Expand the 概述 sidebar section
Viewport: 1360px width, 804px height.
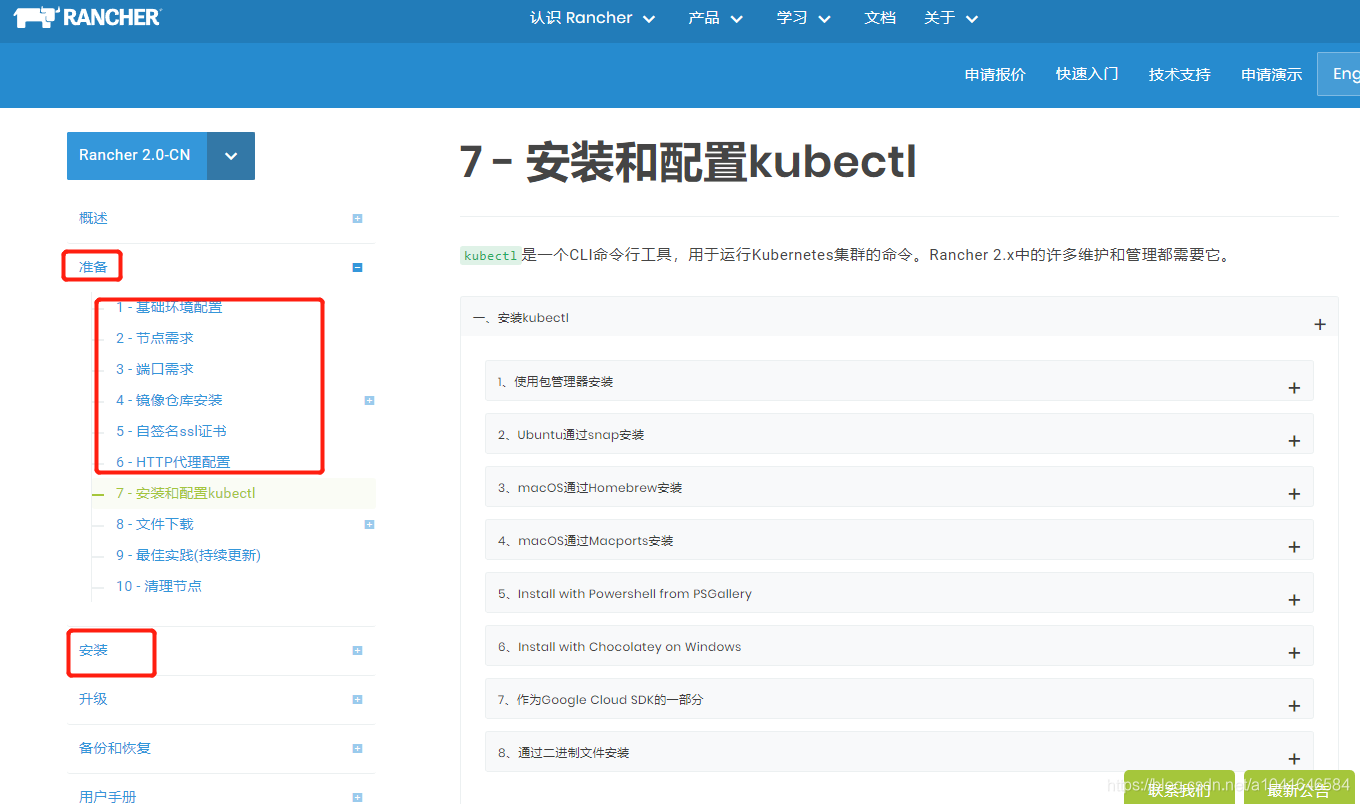click(x=357, y=218)
